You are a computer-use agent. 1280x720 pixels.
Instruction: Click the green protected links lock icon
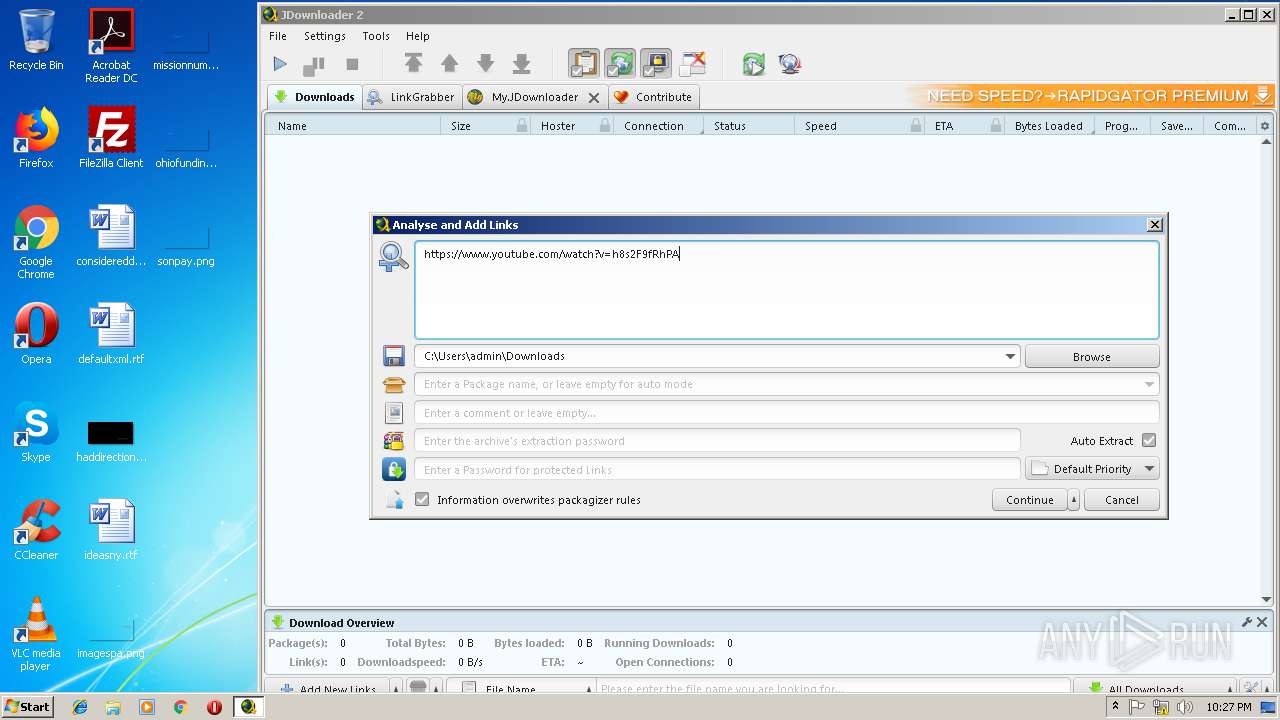point(394,469)
